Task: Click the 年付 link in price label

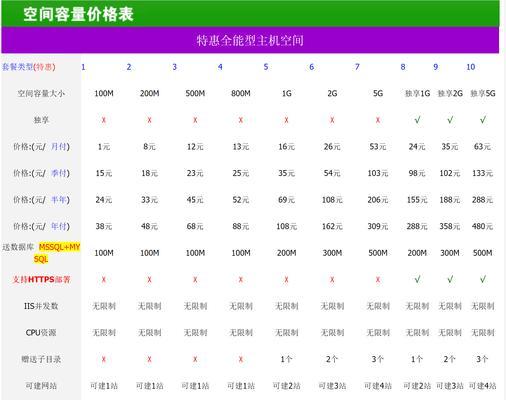Action: pyautogui.click(x=58, y=226)
